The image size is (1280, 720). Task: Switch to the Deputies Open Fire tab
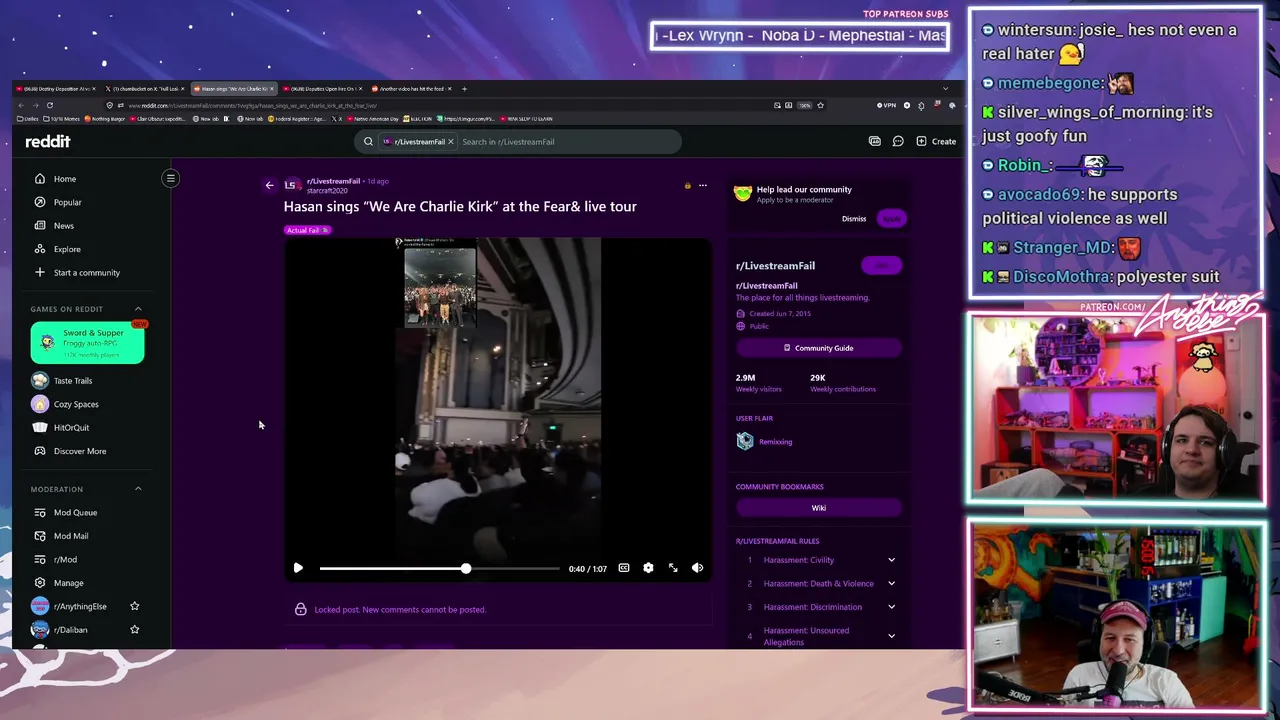pyautogui.click(x=322, y=89)
